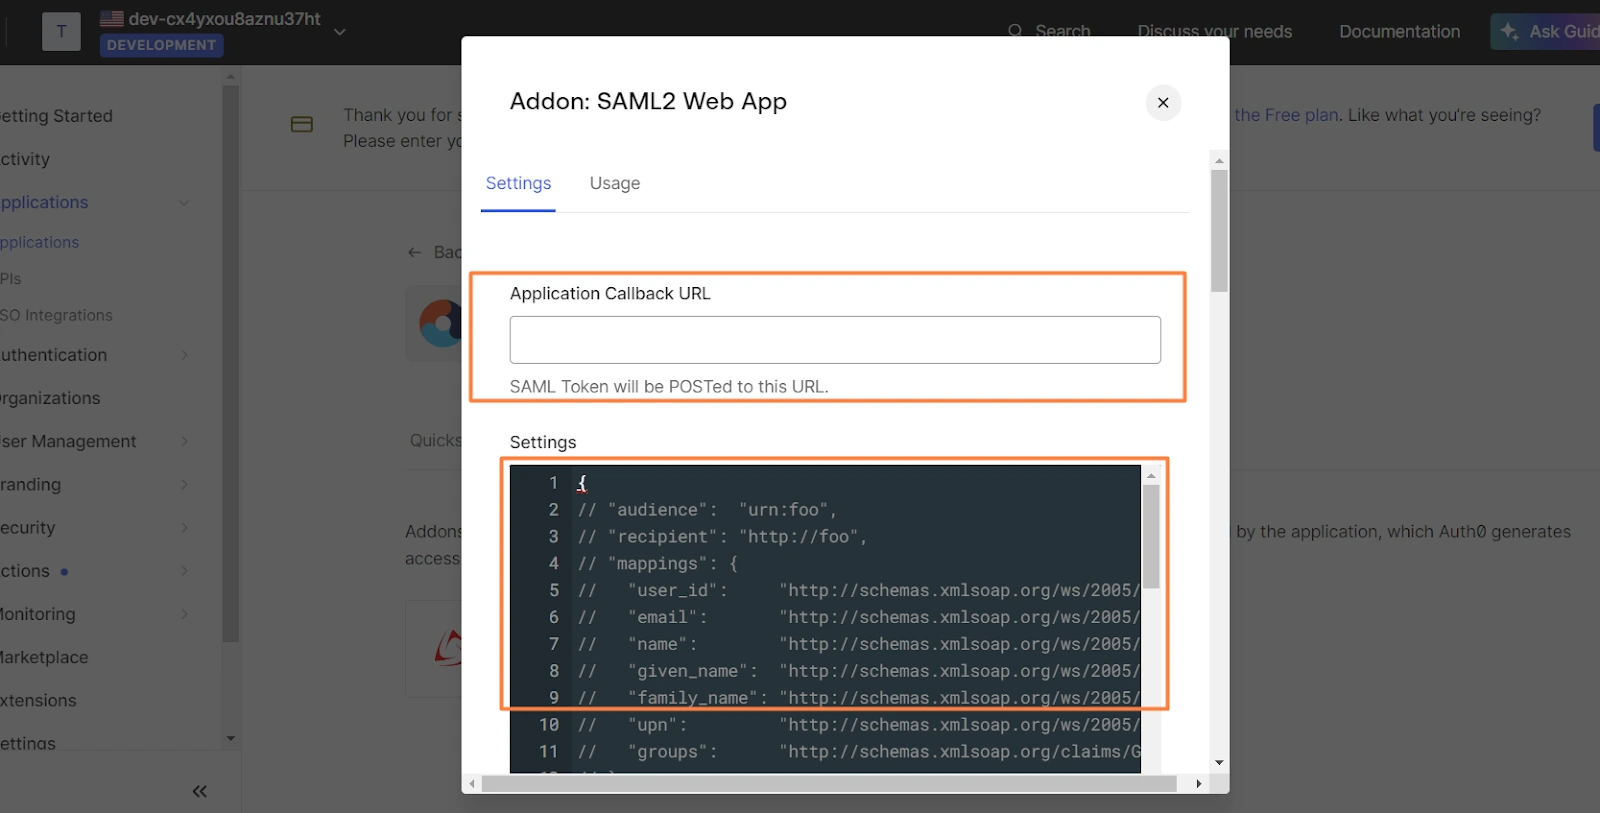Expand the User Management section chevron
Screen dimensions: 1600x813
point(184,441)
